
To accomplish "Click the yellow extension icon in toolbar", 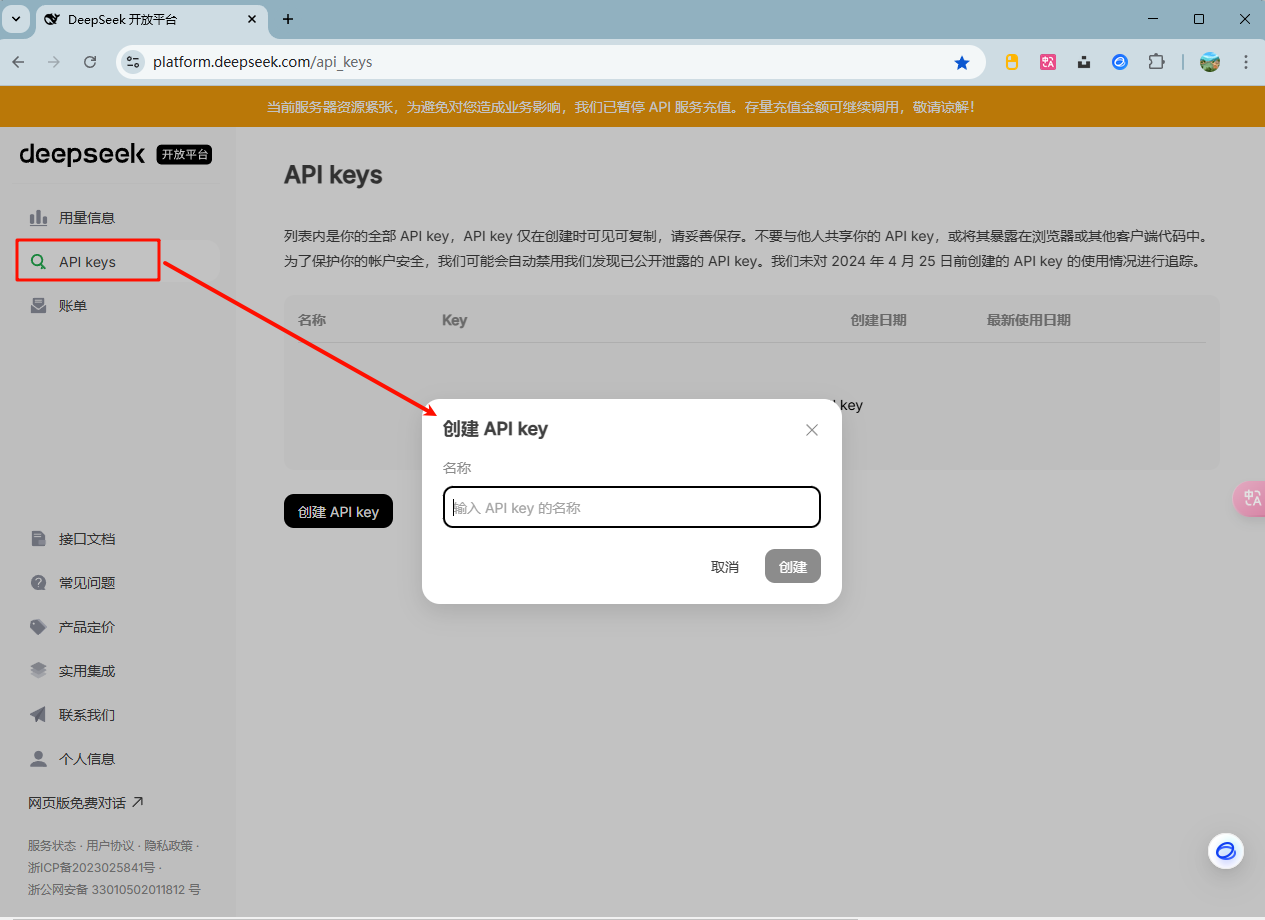I will coord(1012,62).
